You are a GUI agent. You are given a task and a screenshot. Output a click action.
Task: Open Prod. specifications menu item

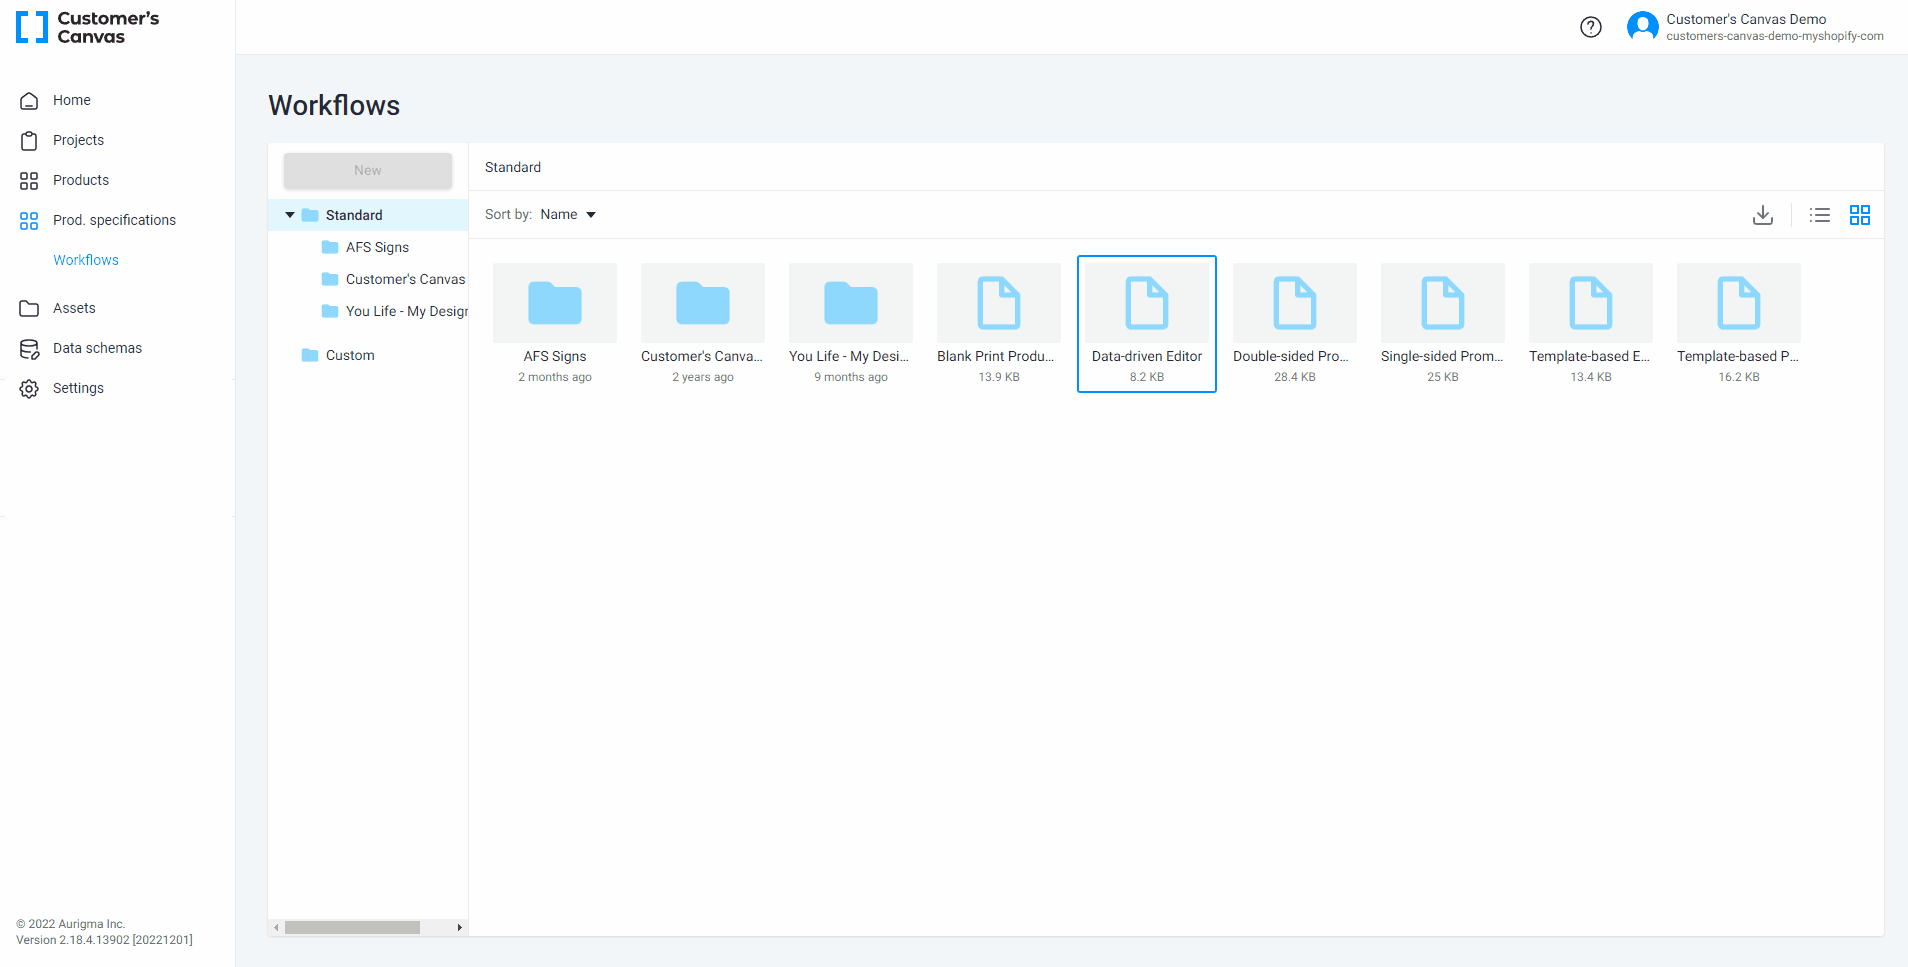tap(114, 220)
